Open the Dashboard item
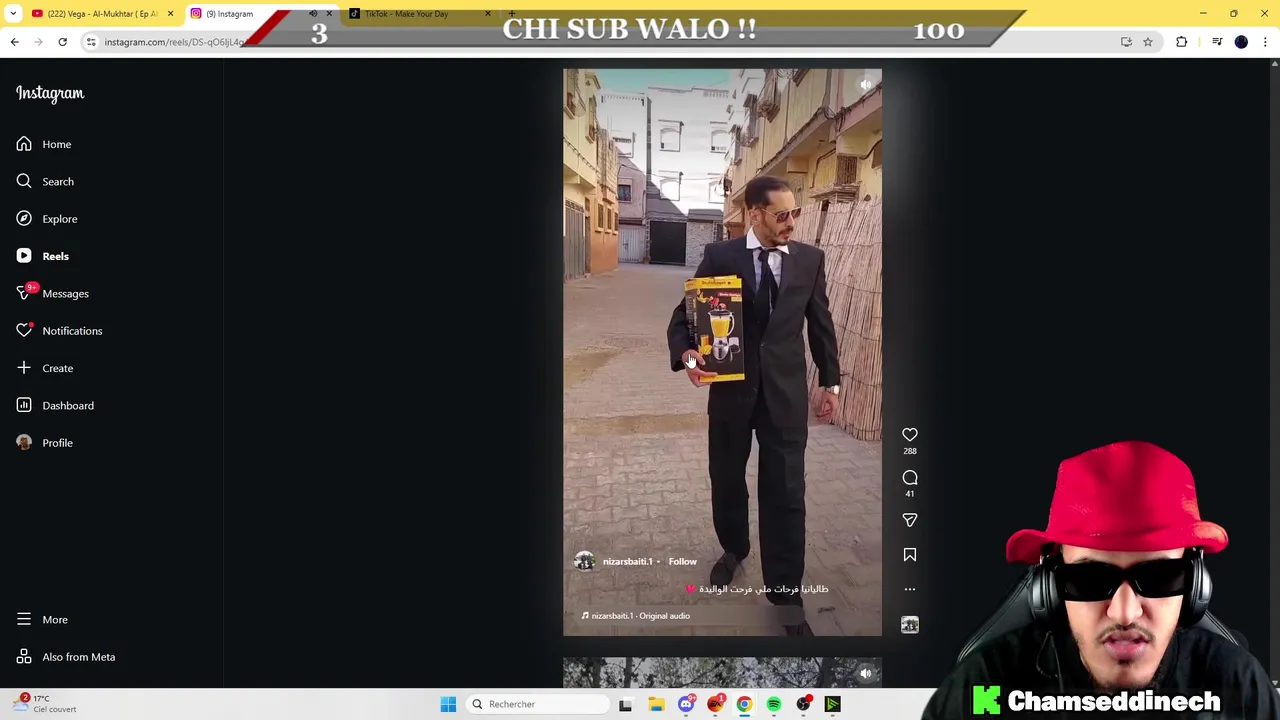 coord(54,405)
